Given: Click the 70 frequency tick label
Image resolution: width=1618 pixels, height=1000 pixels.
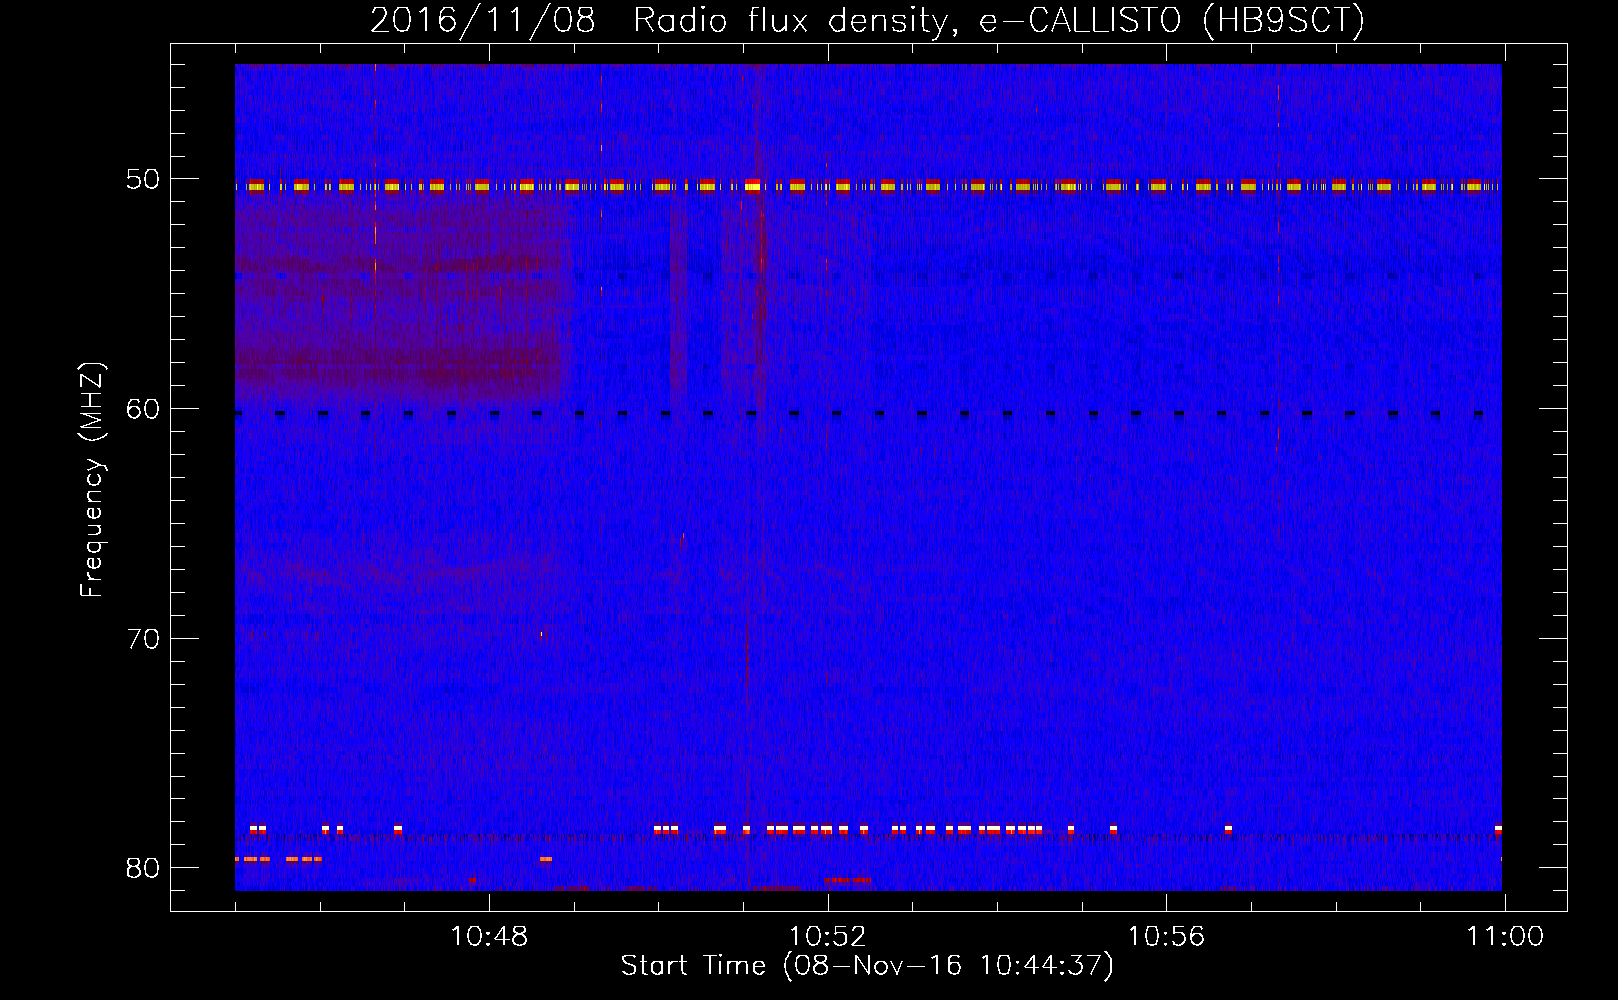Looking at the screenshot, I should click(x=142, y=639).
